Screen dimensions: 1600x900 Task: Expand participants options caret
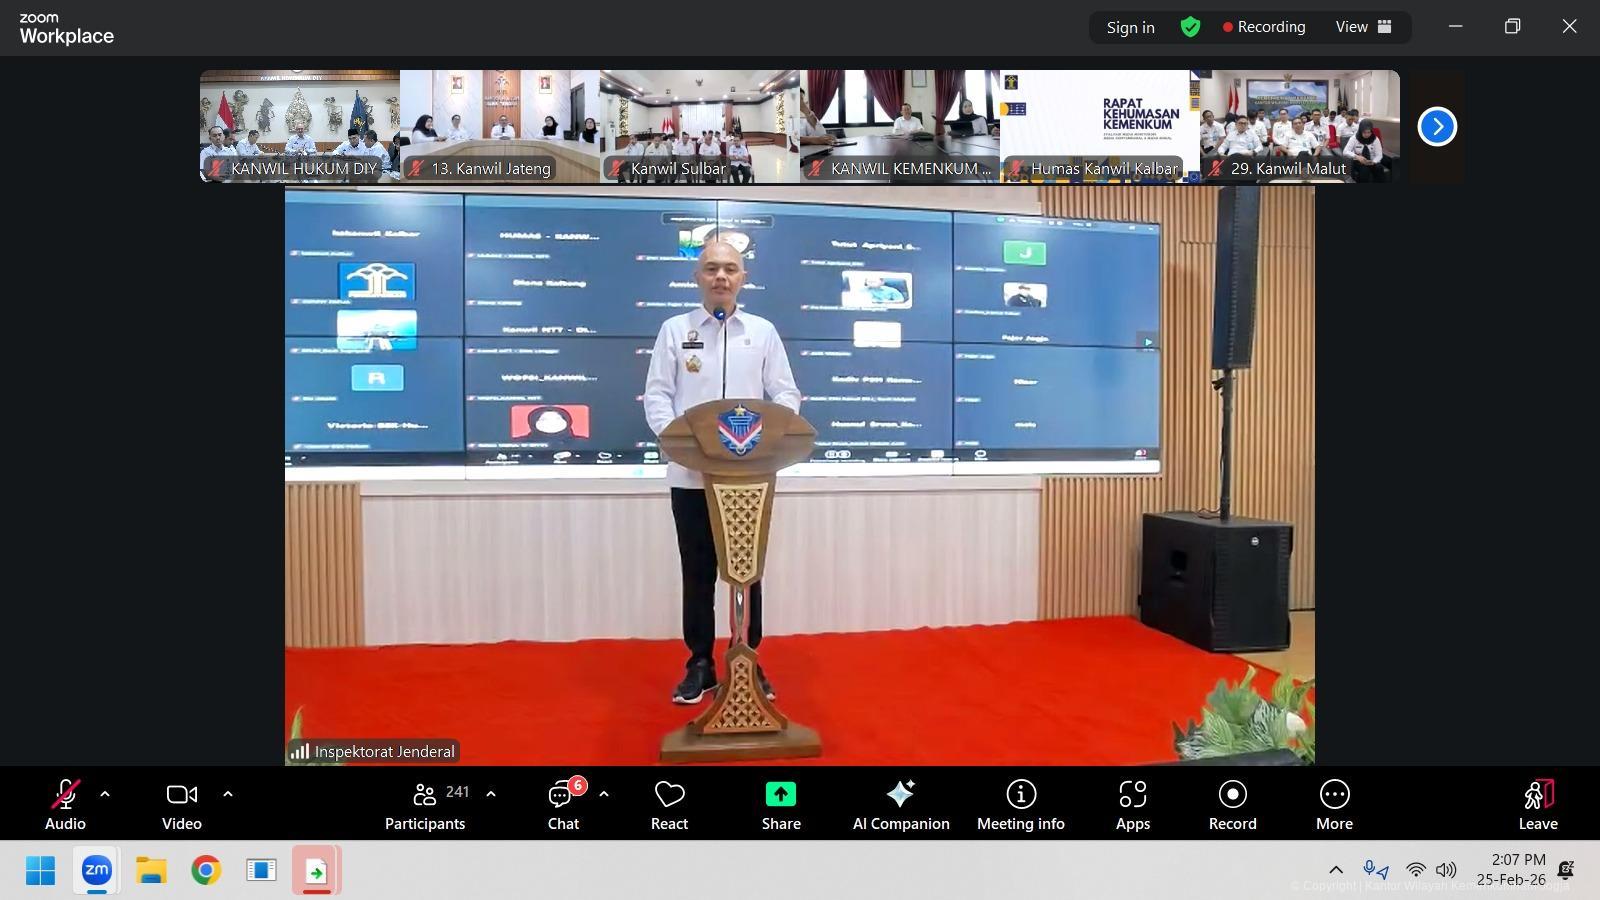click(491, 794)
